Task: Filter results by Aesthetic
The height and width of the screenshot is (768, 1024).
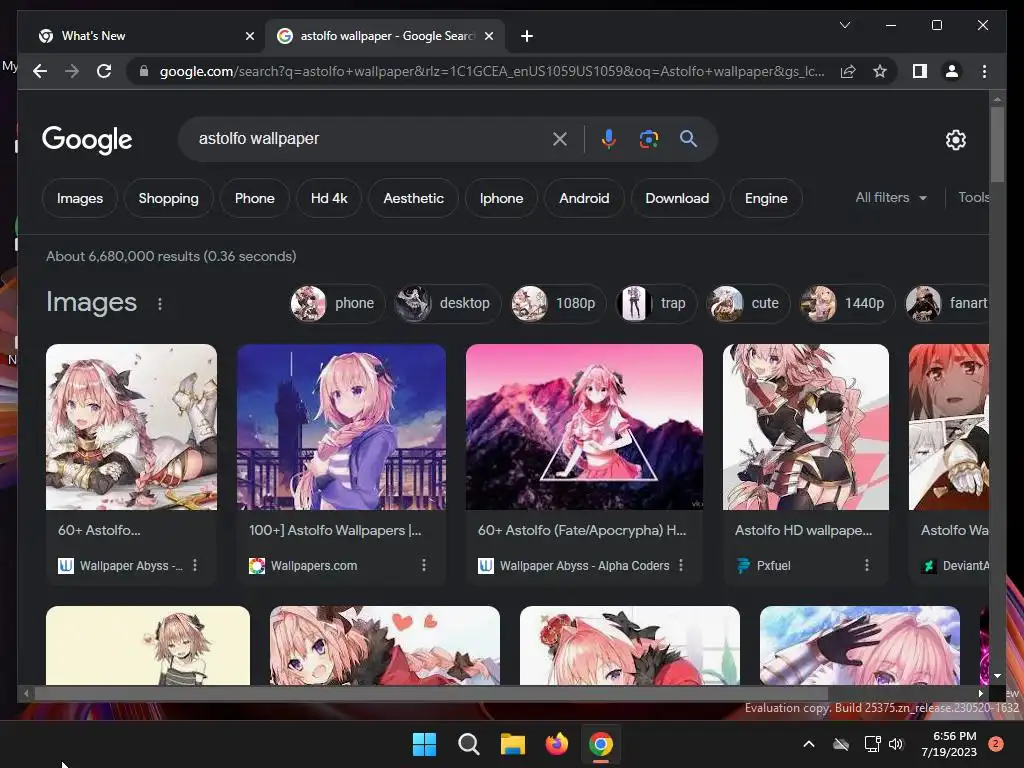Action: (413, 198)
